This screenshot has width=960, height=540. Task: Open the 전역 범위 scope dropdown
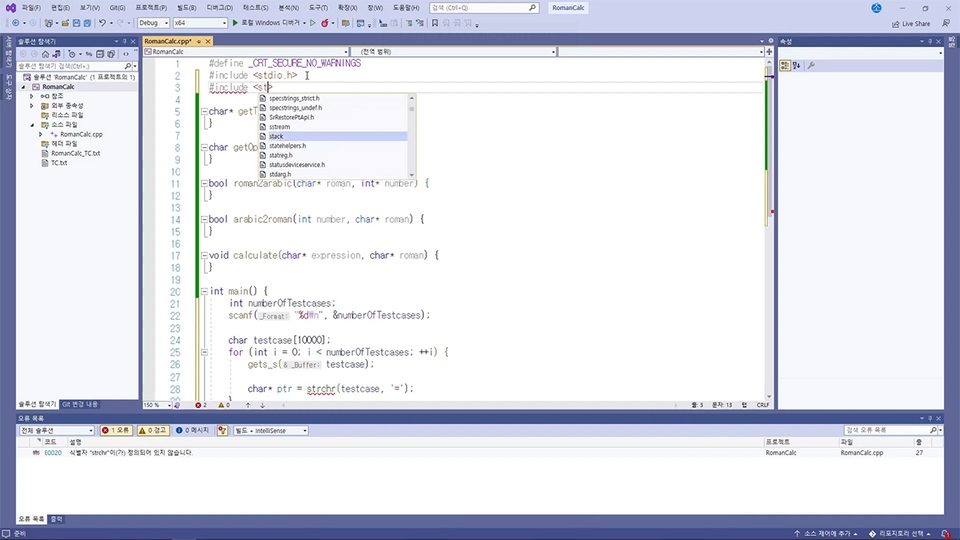pos(454,52)
